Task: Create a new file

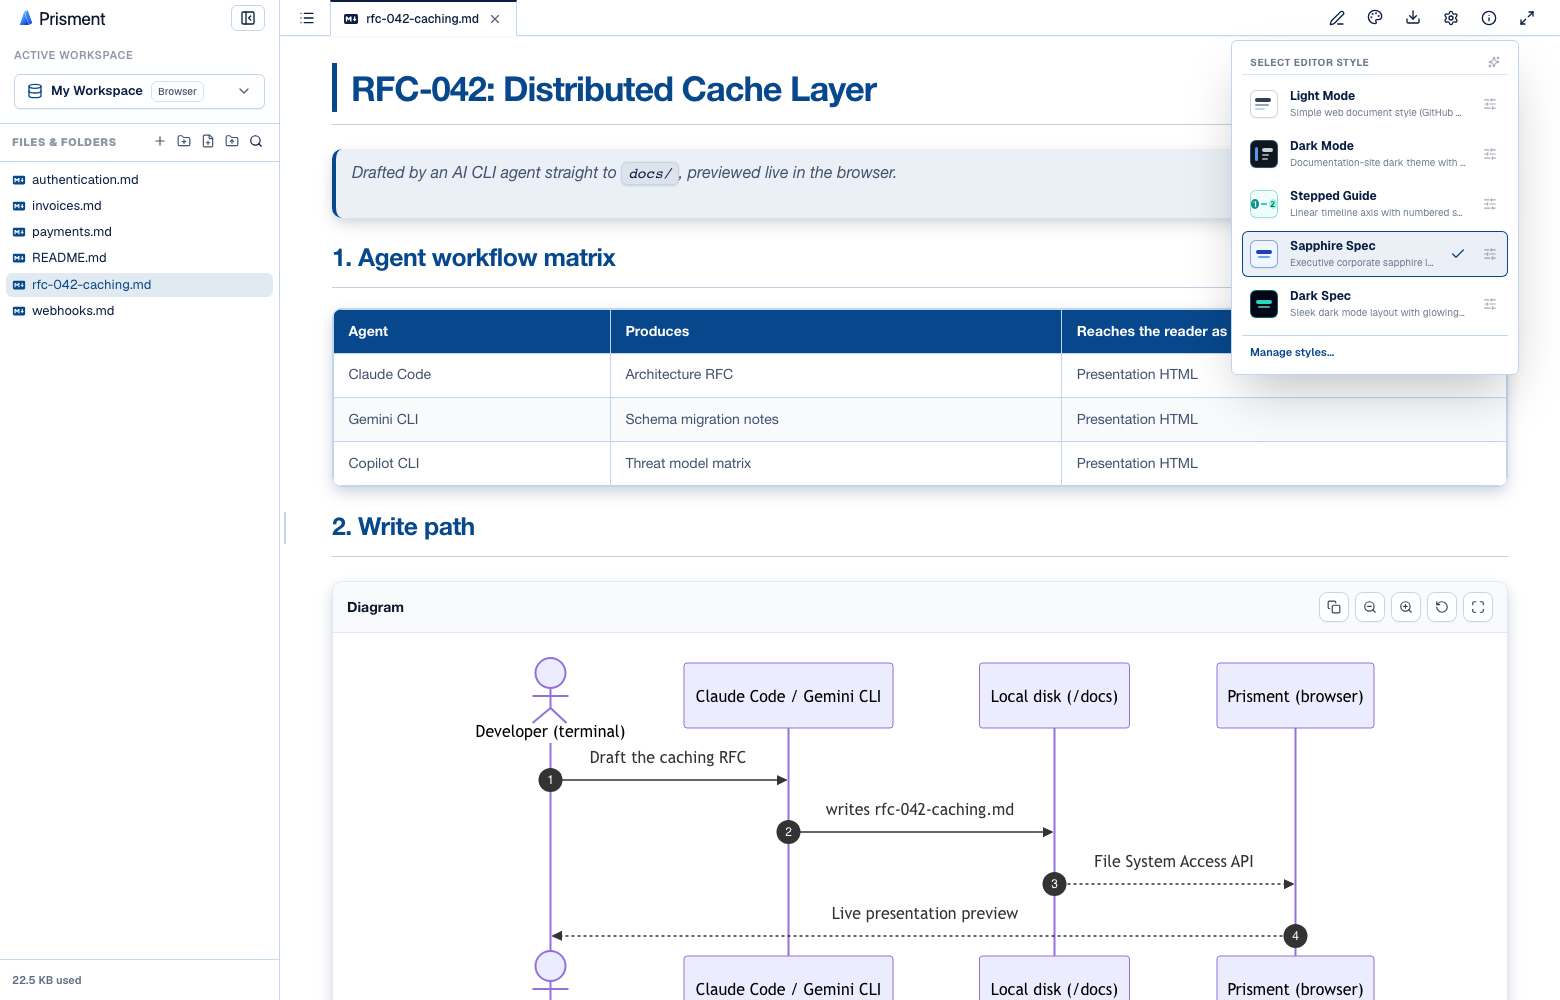Action: click(x=208, y=141)
